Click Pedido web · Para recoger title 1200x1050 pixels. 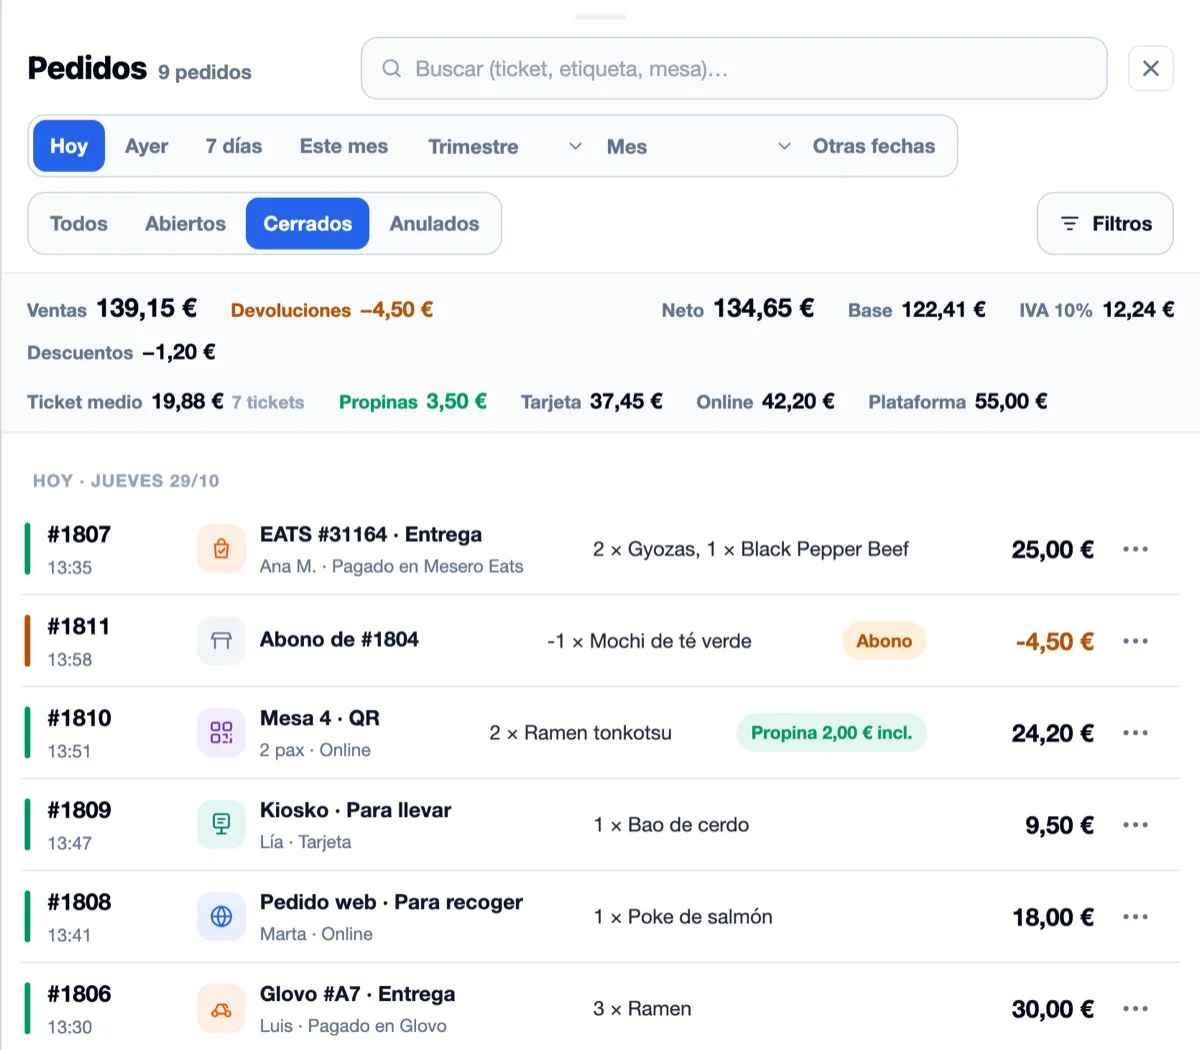(x=391, y=902)
